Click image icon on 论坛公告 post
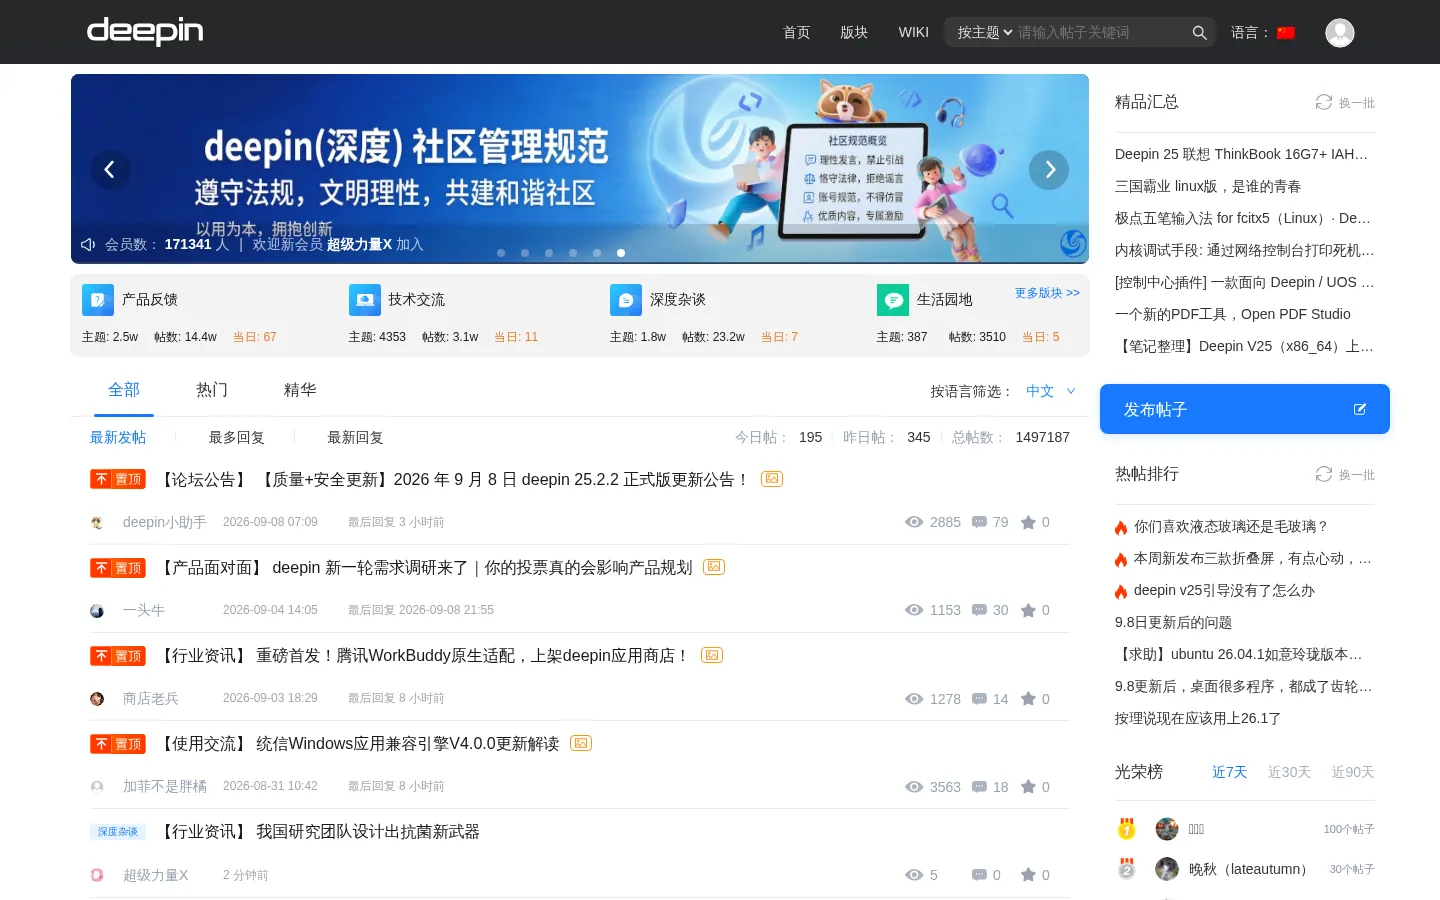1440x900 pixels. click(772, 479)
